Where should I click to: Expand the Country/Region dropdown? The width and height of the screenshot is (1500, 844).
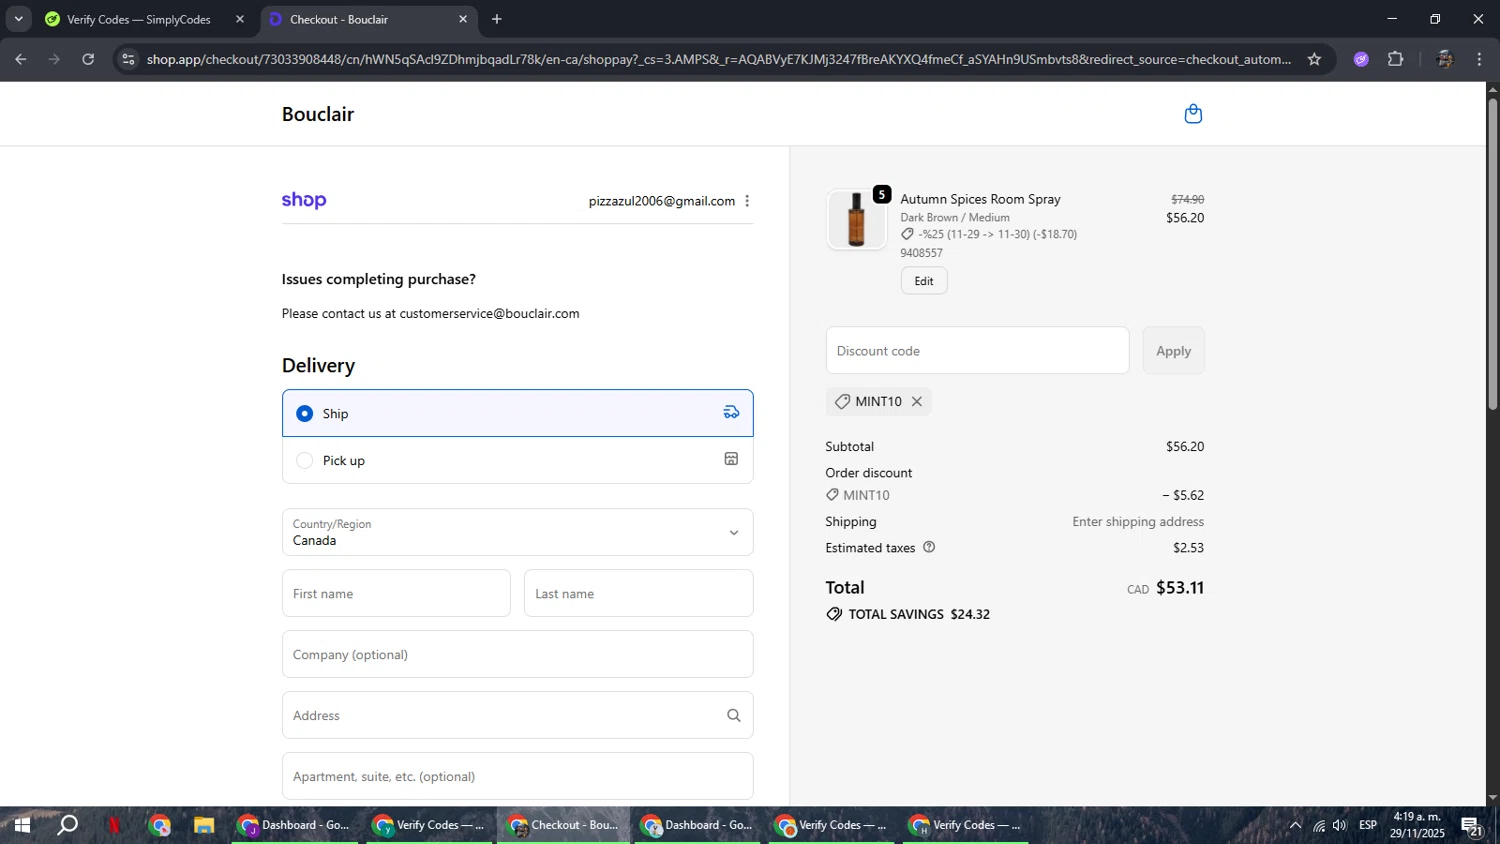517,532
